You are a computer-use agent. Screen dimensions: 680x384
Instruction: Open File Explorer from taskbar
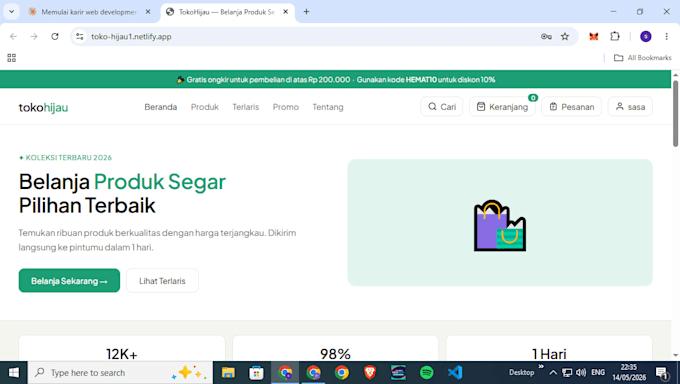click(228, 372)
